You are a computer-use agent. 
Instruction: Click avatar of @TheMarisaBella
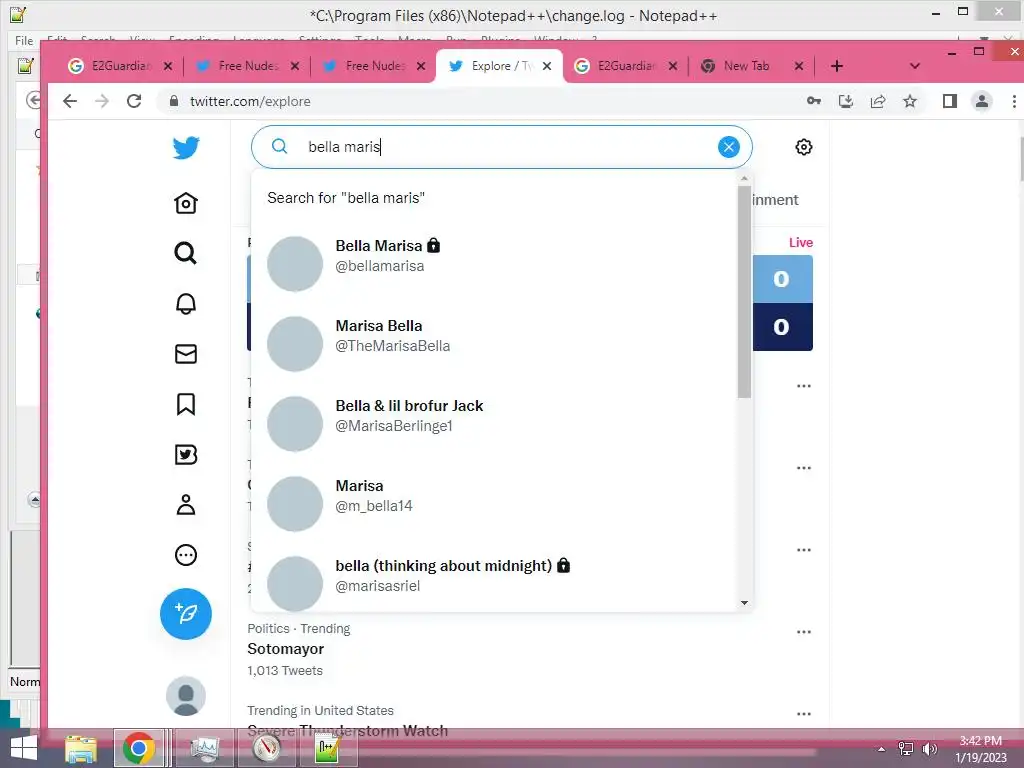click(295, 344)
